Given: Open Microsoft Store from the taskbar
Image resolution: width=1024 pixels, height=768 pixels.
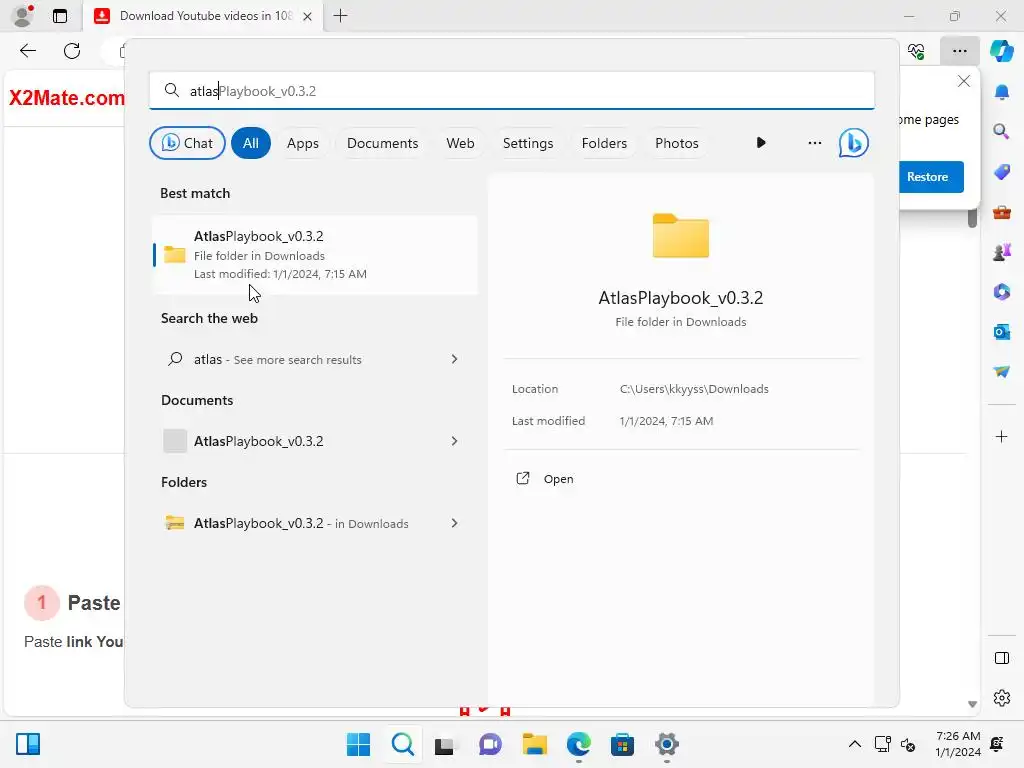Looking at the screenshot, I should point(622,744).
